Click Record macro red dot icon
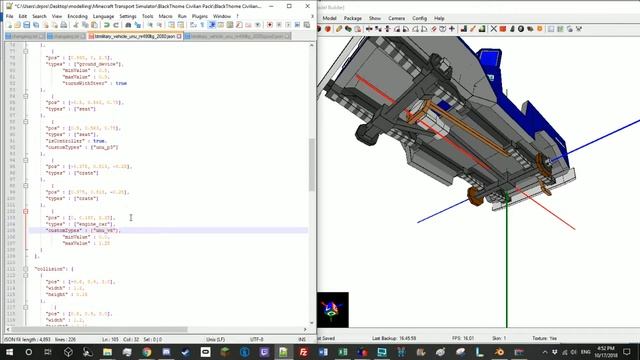640x360 pixels. [270, 25]
